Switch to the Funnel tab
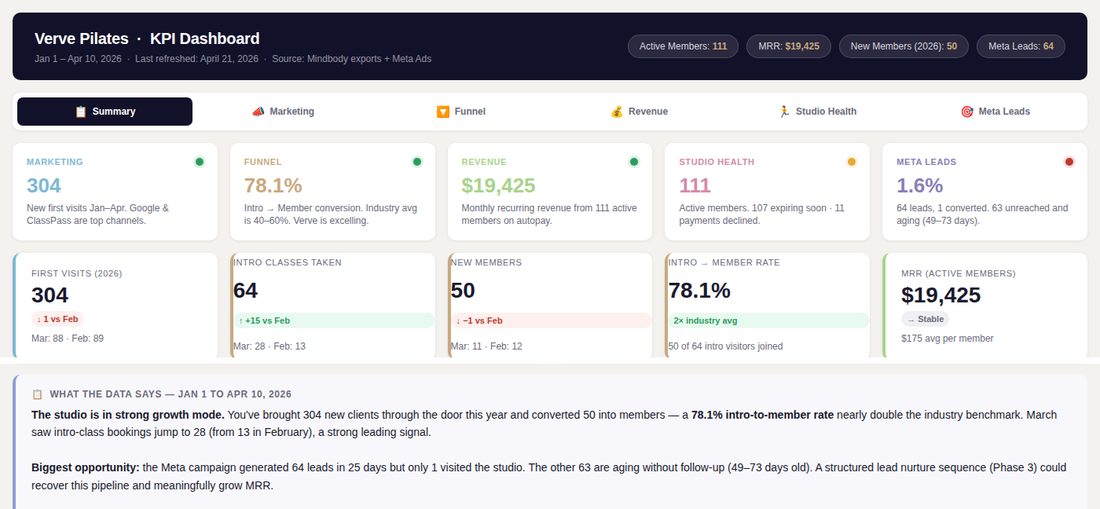 coord(461,111)
